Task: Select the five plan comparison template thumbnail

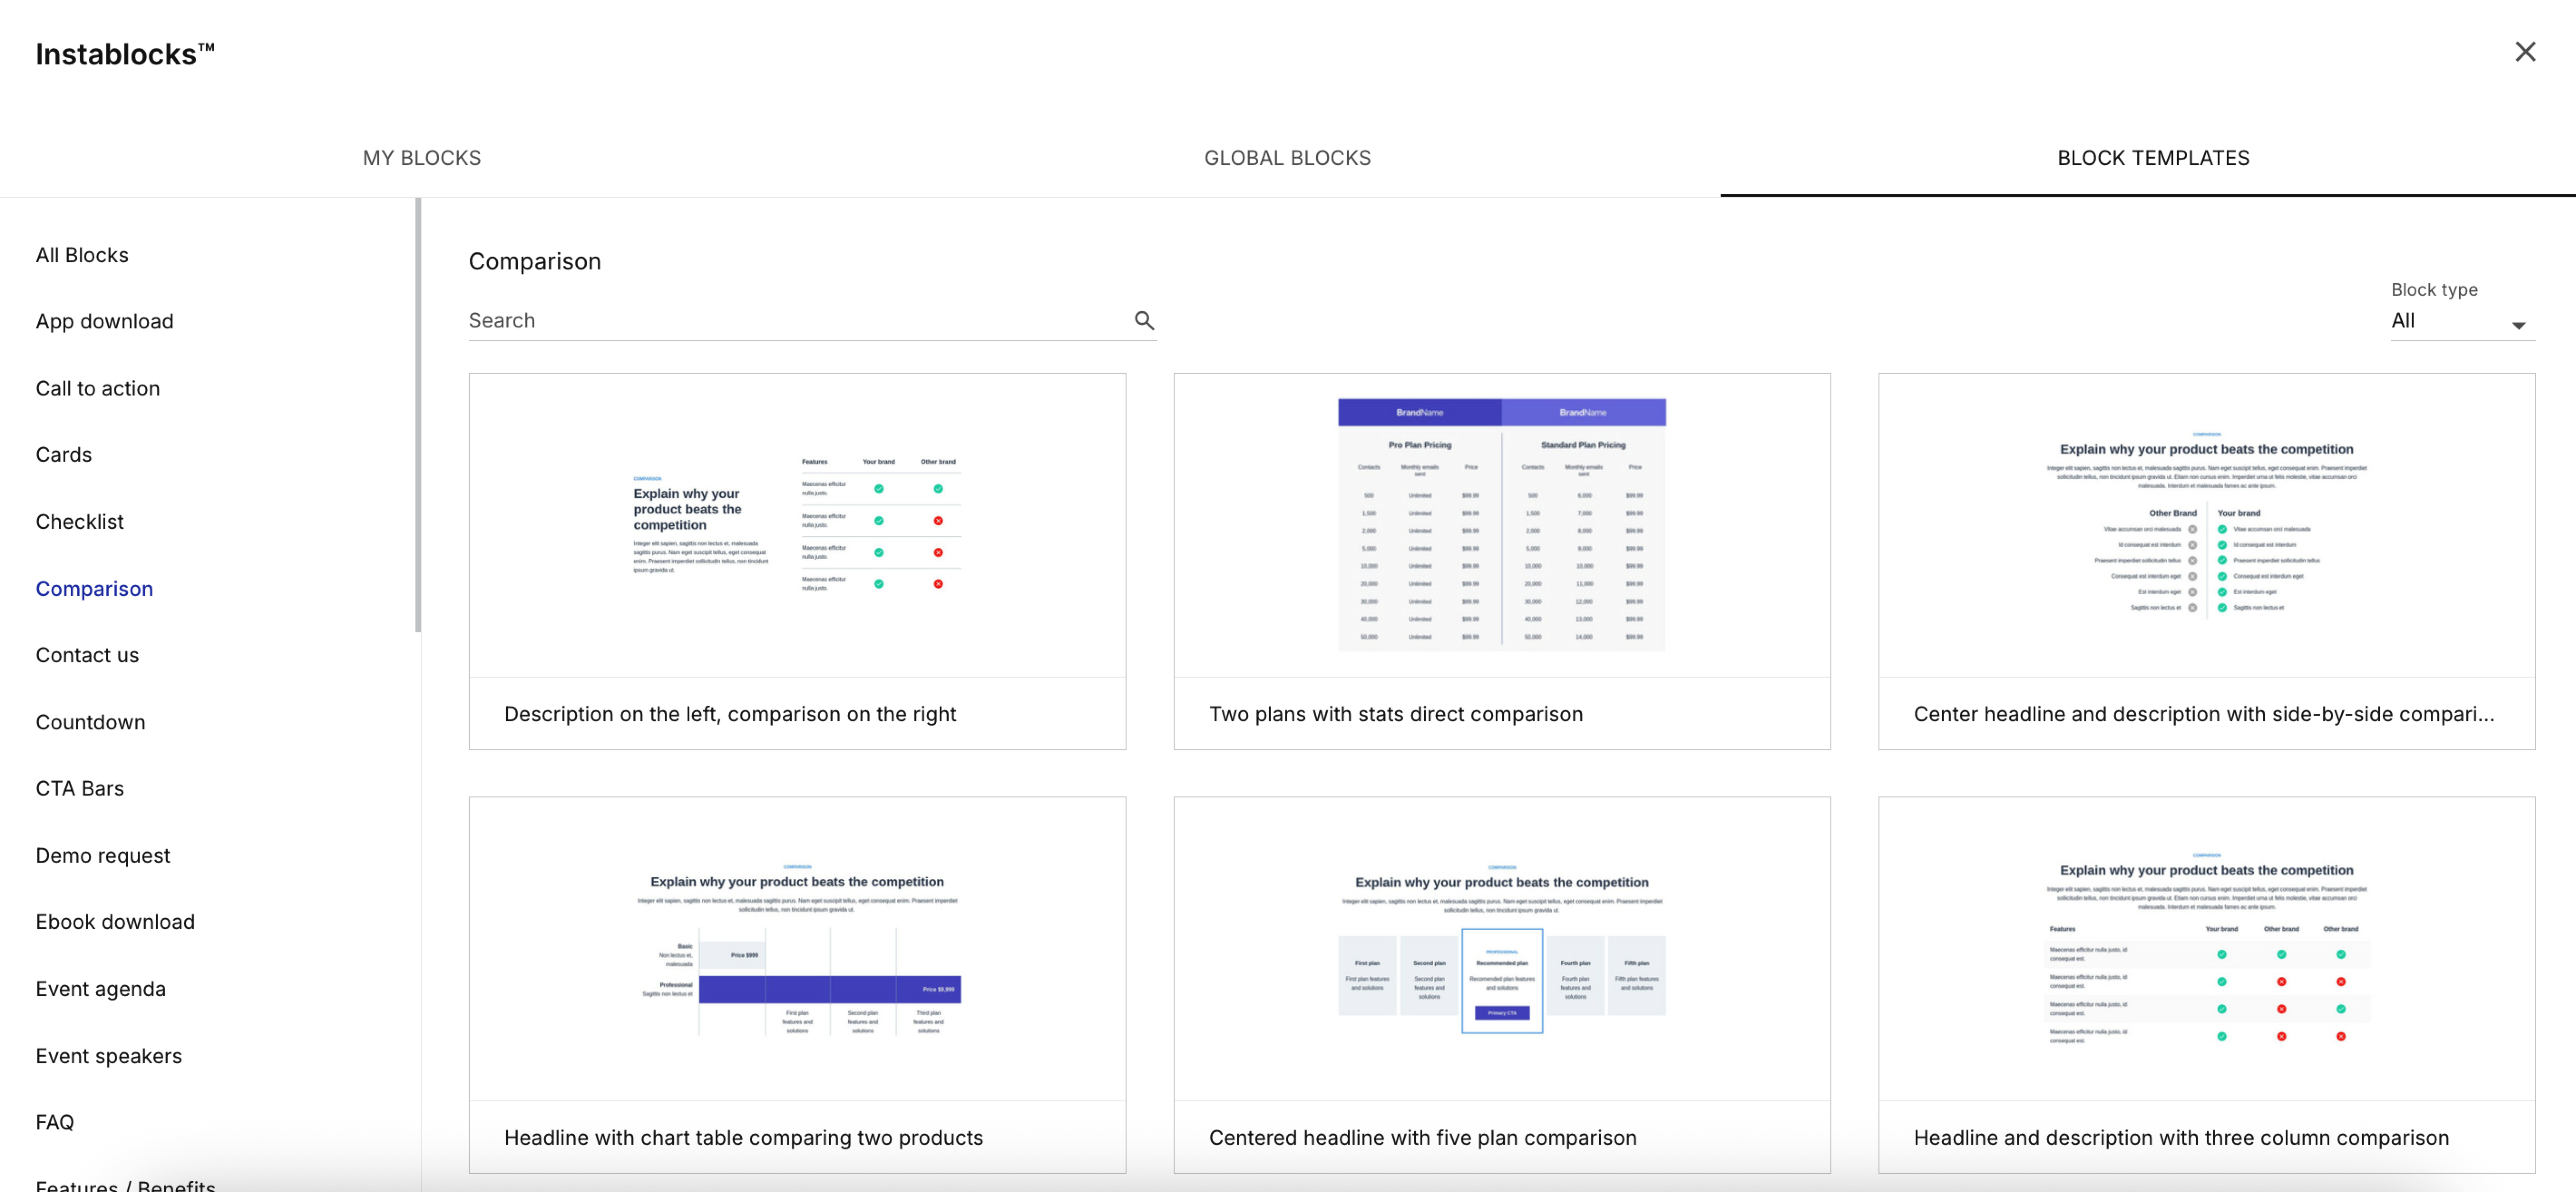Action: (x=1502, y=949)
